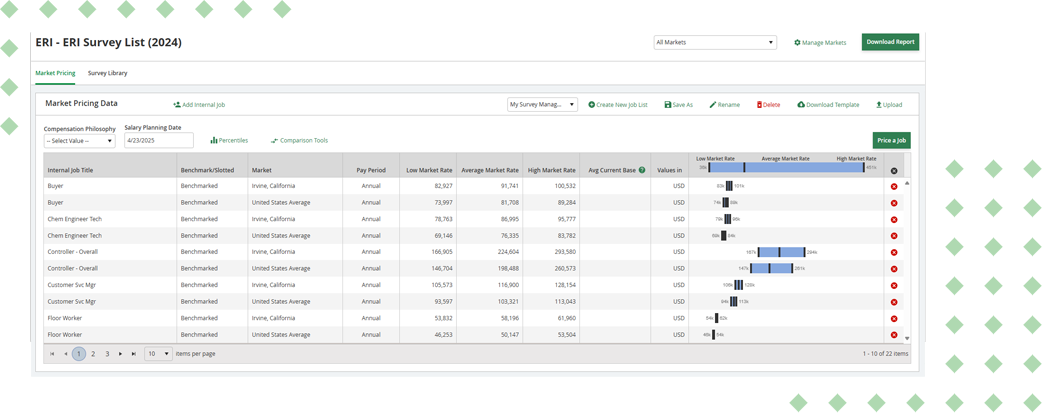Click the '1 - 10 of 22 items' text
Image resolution: width=1044 pixels, height=417 pixels.
coord(885,354)
